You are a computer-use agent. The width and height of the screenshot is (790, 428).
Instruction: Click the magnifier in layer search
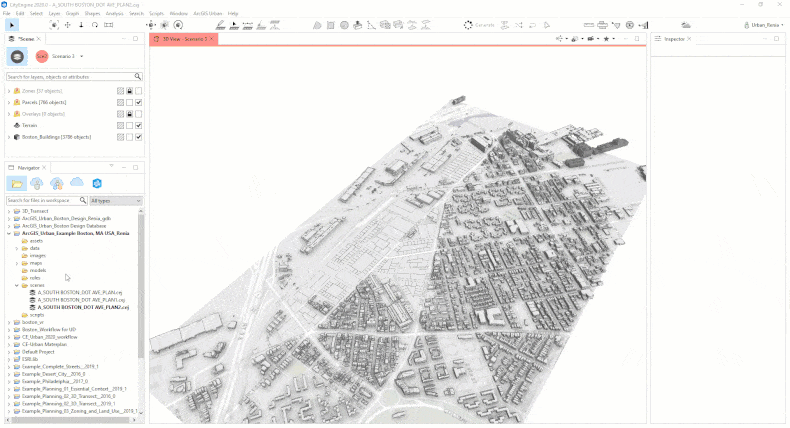(138, 77)
